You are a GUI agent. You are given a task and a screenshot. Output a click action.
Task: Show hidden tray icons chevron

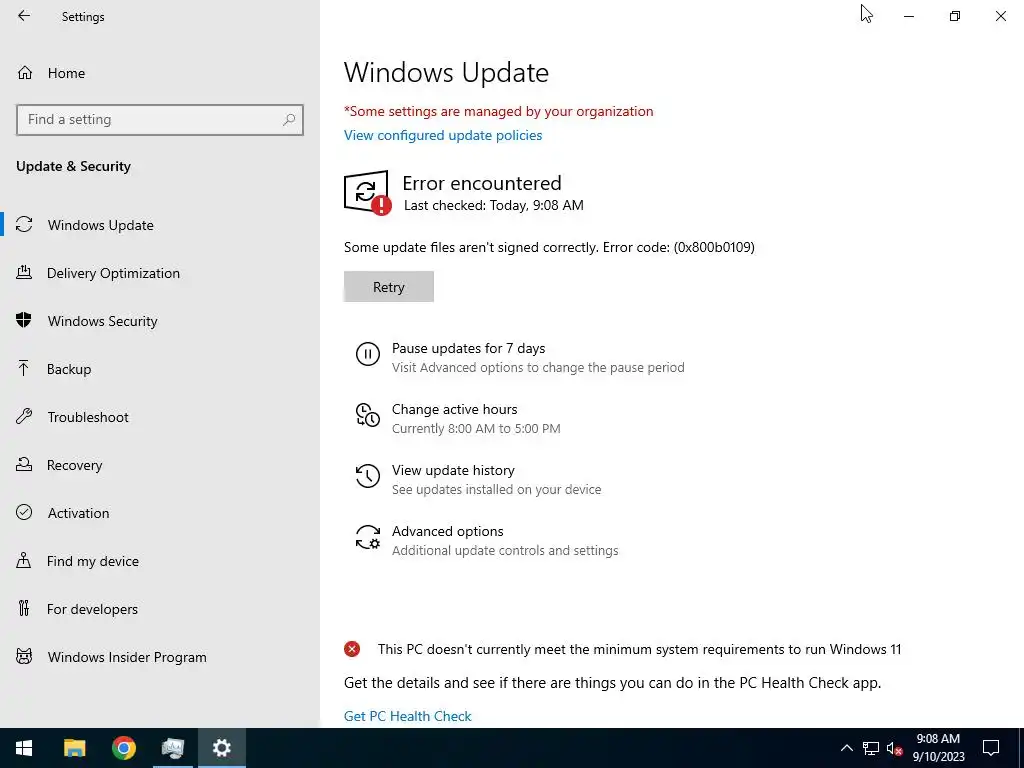point(846,748)
